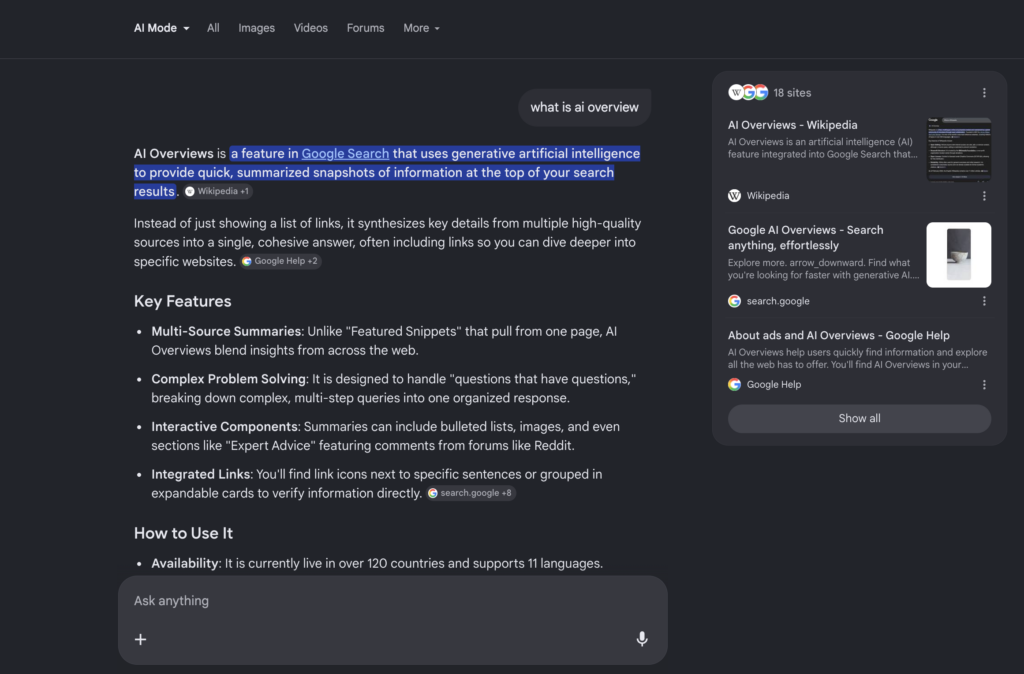Click the Interactive Components bullet text
Screen dimensions: 1024x674
385,436
